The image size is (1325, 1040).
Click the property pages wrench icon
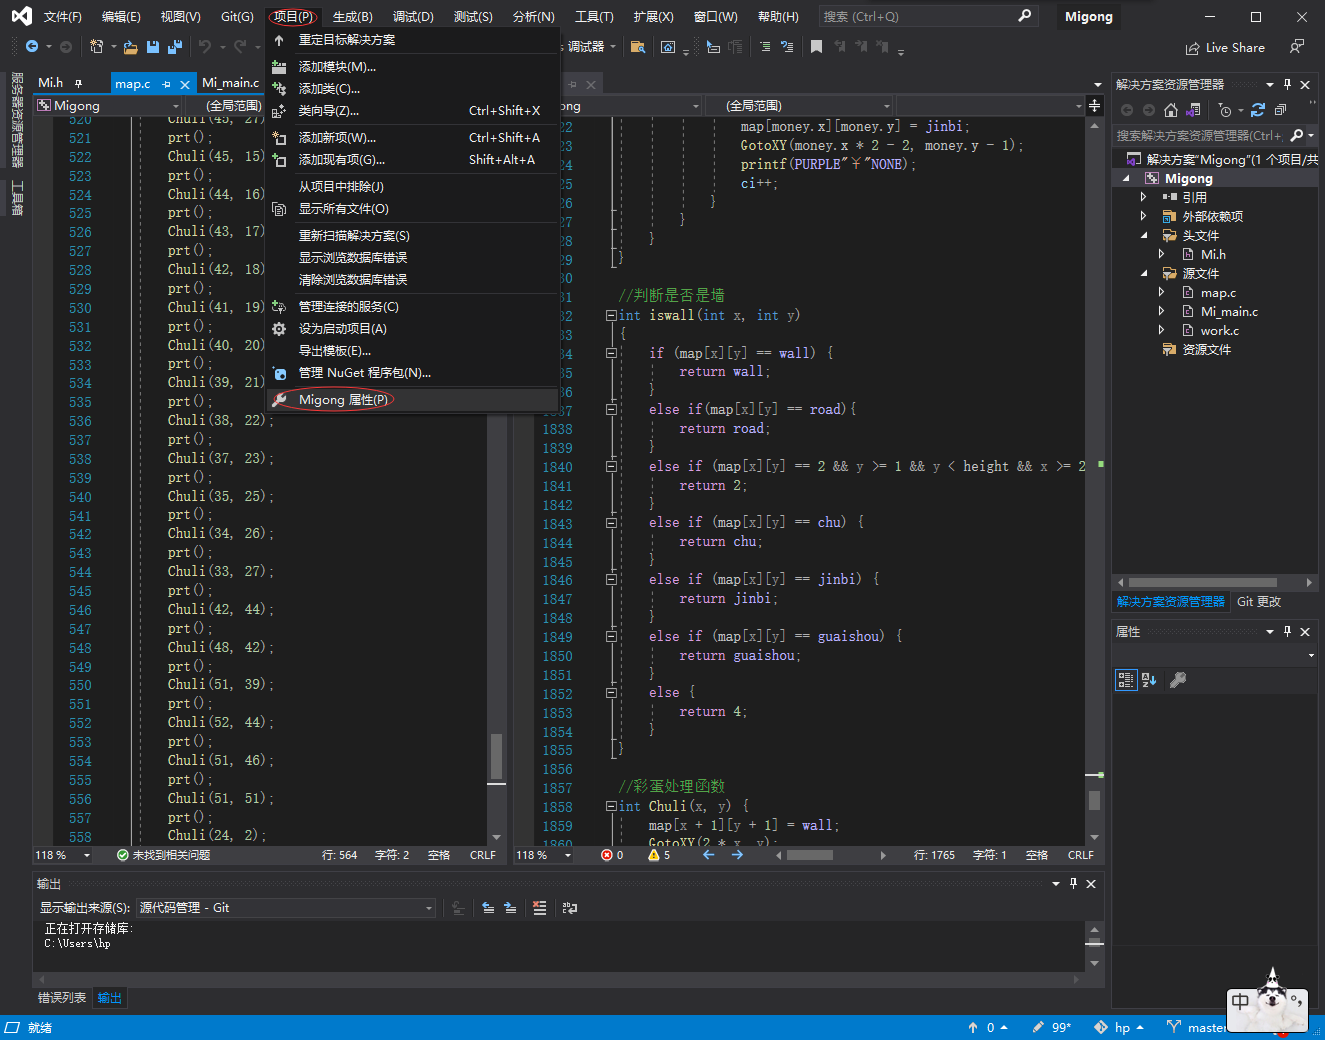[x=1178, y=680]
